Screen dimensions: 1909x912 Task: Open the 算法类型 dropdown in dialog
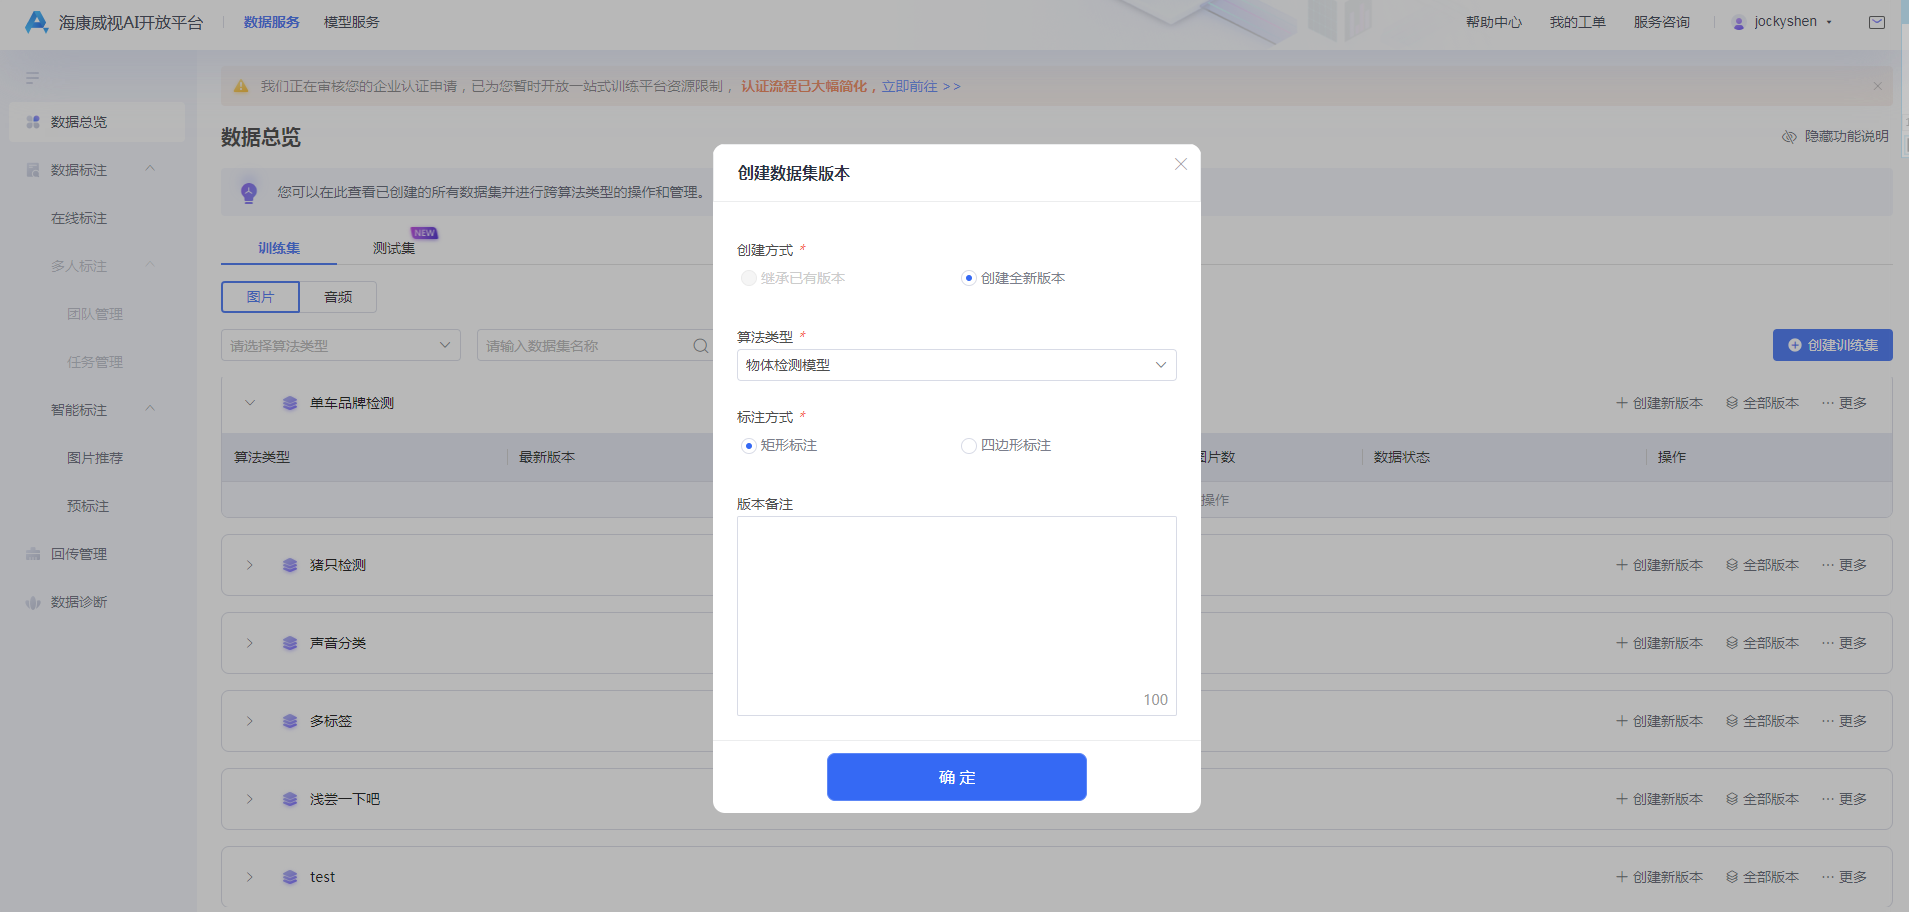956,365
